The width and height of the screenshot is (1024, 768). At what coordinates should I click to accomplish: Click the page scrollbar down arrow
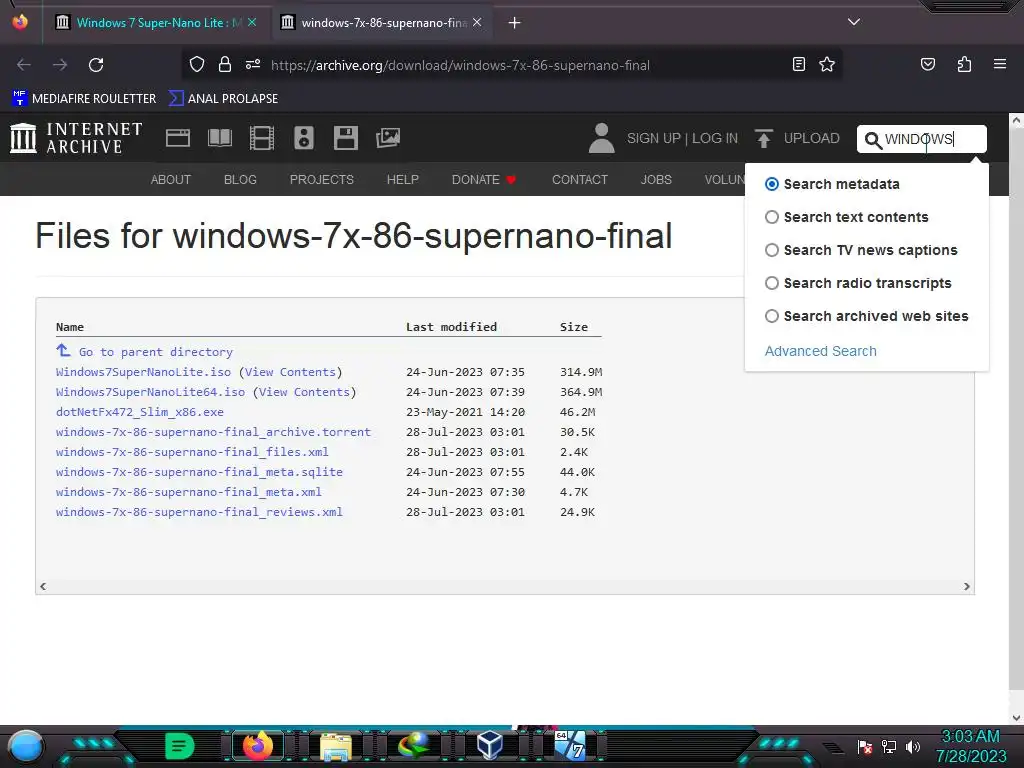[1016, 718]
